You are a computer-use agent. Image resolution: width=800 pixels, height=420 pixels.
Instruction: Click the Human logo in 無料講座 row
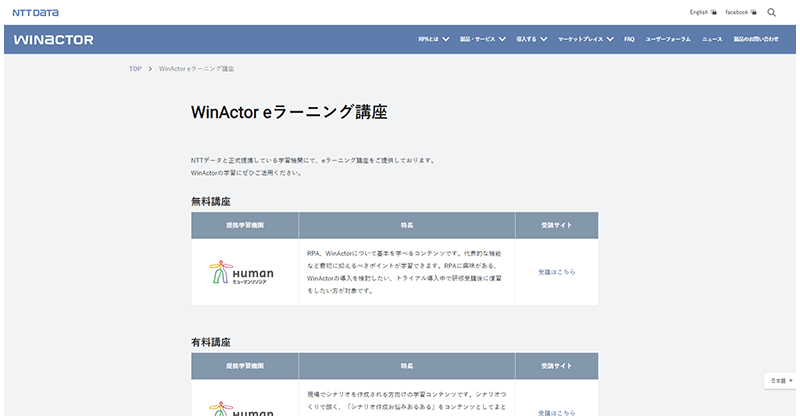point(241,273)
